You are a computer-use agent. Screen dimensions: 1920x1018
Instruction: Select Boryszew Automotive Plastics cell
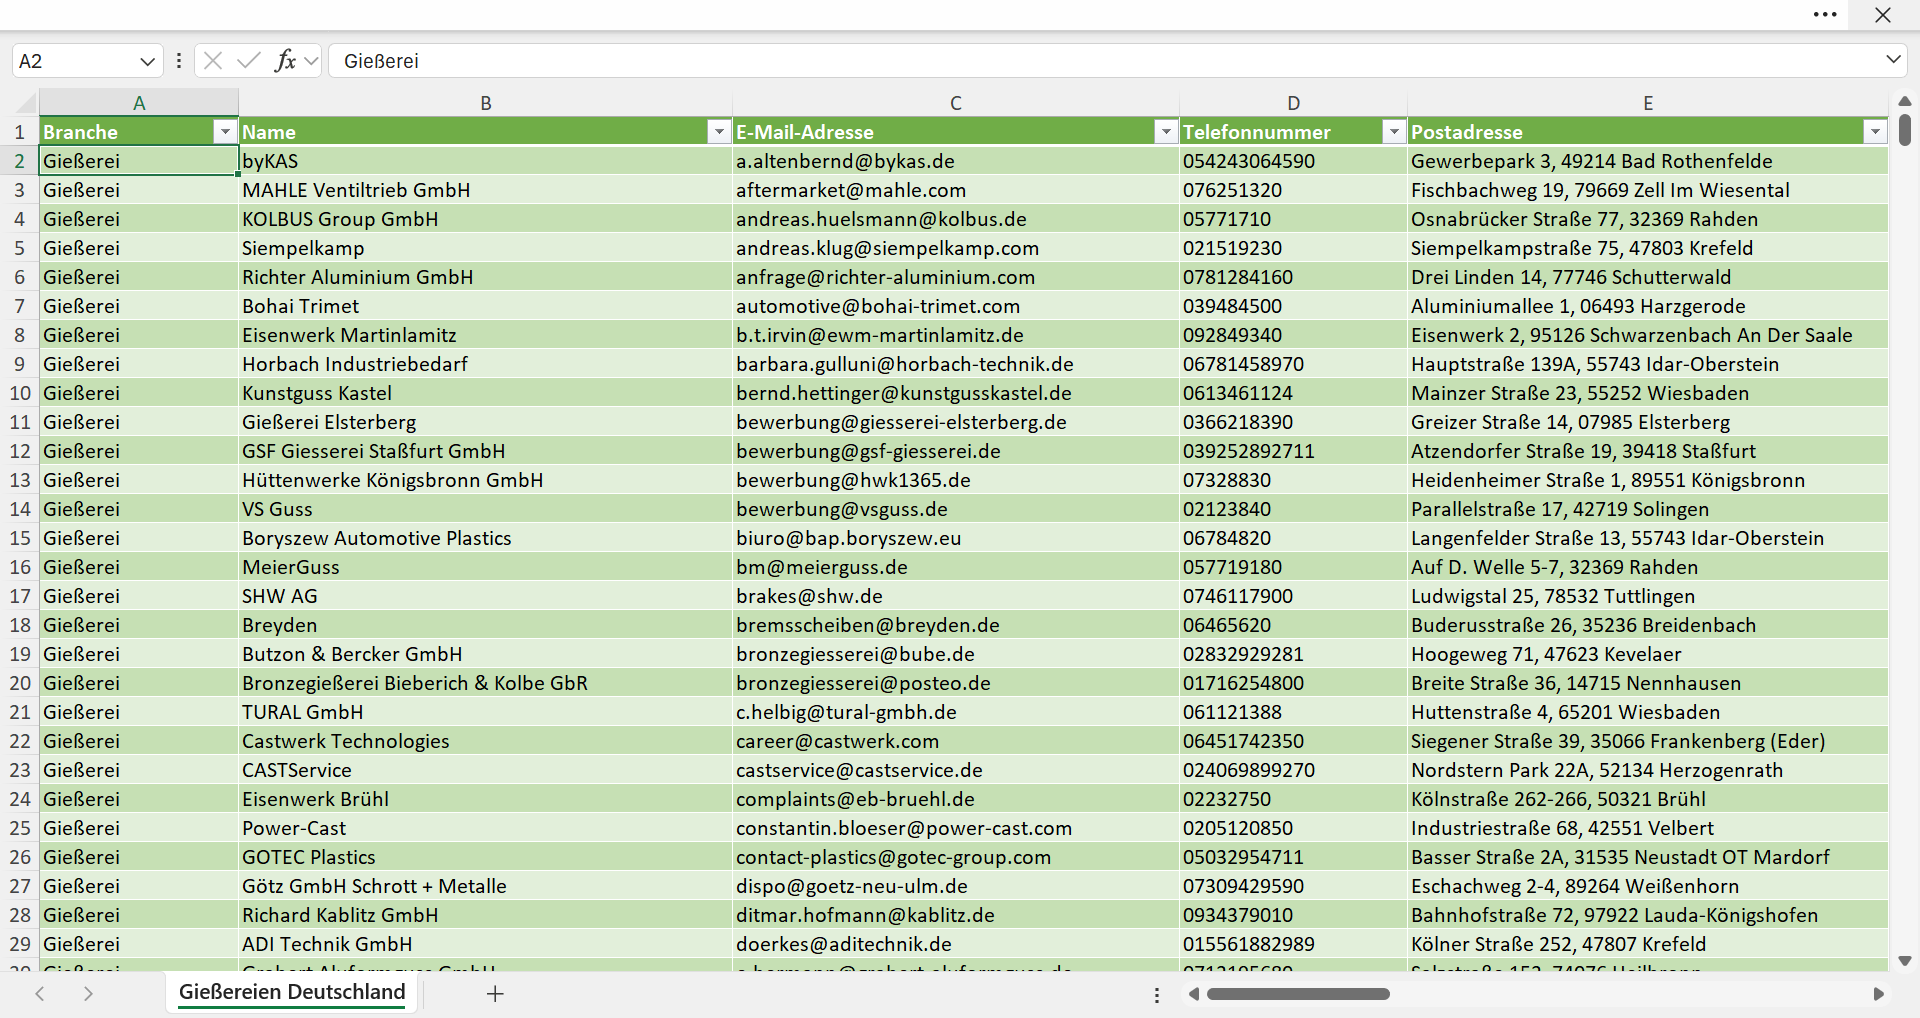click(485, 538)
